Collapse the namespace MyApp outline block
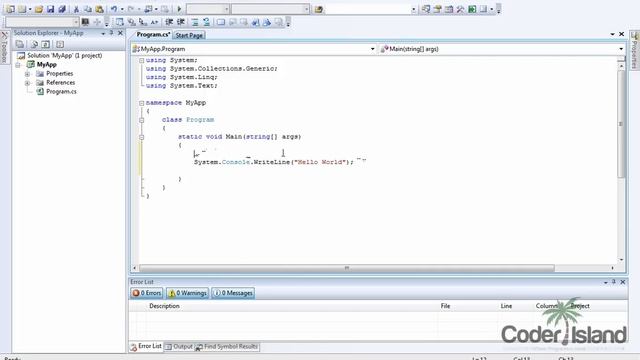 coord(141,103)
